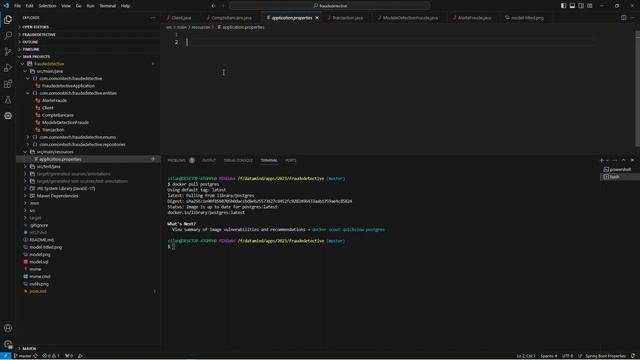Viewport: 640px width, 360px height.
Task: Split the editor to the right
Action: coord(624,18)
